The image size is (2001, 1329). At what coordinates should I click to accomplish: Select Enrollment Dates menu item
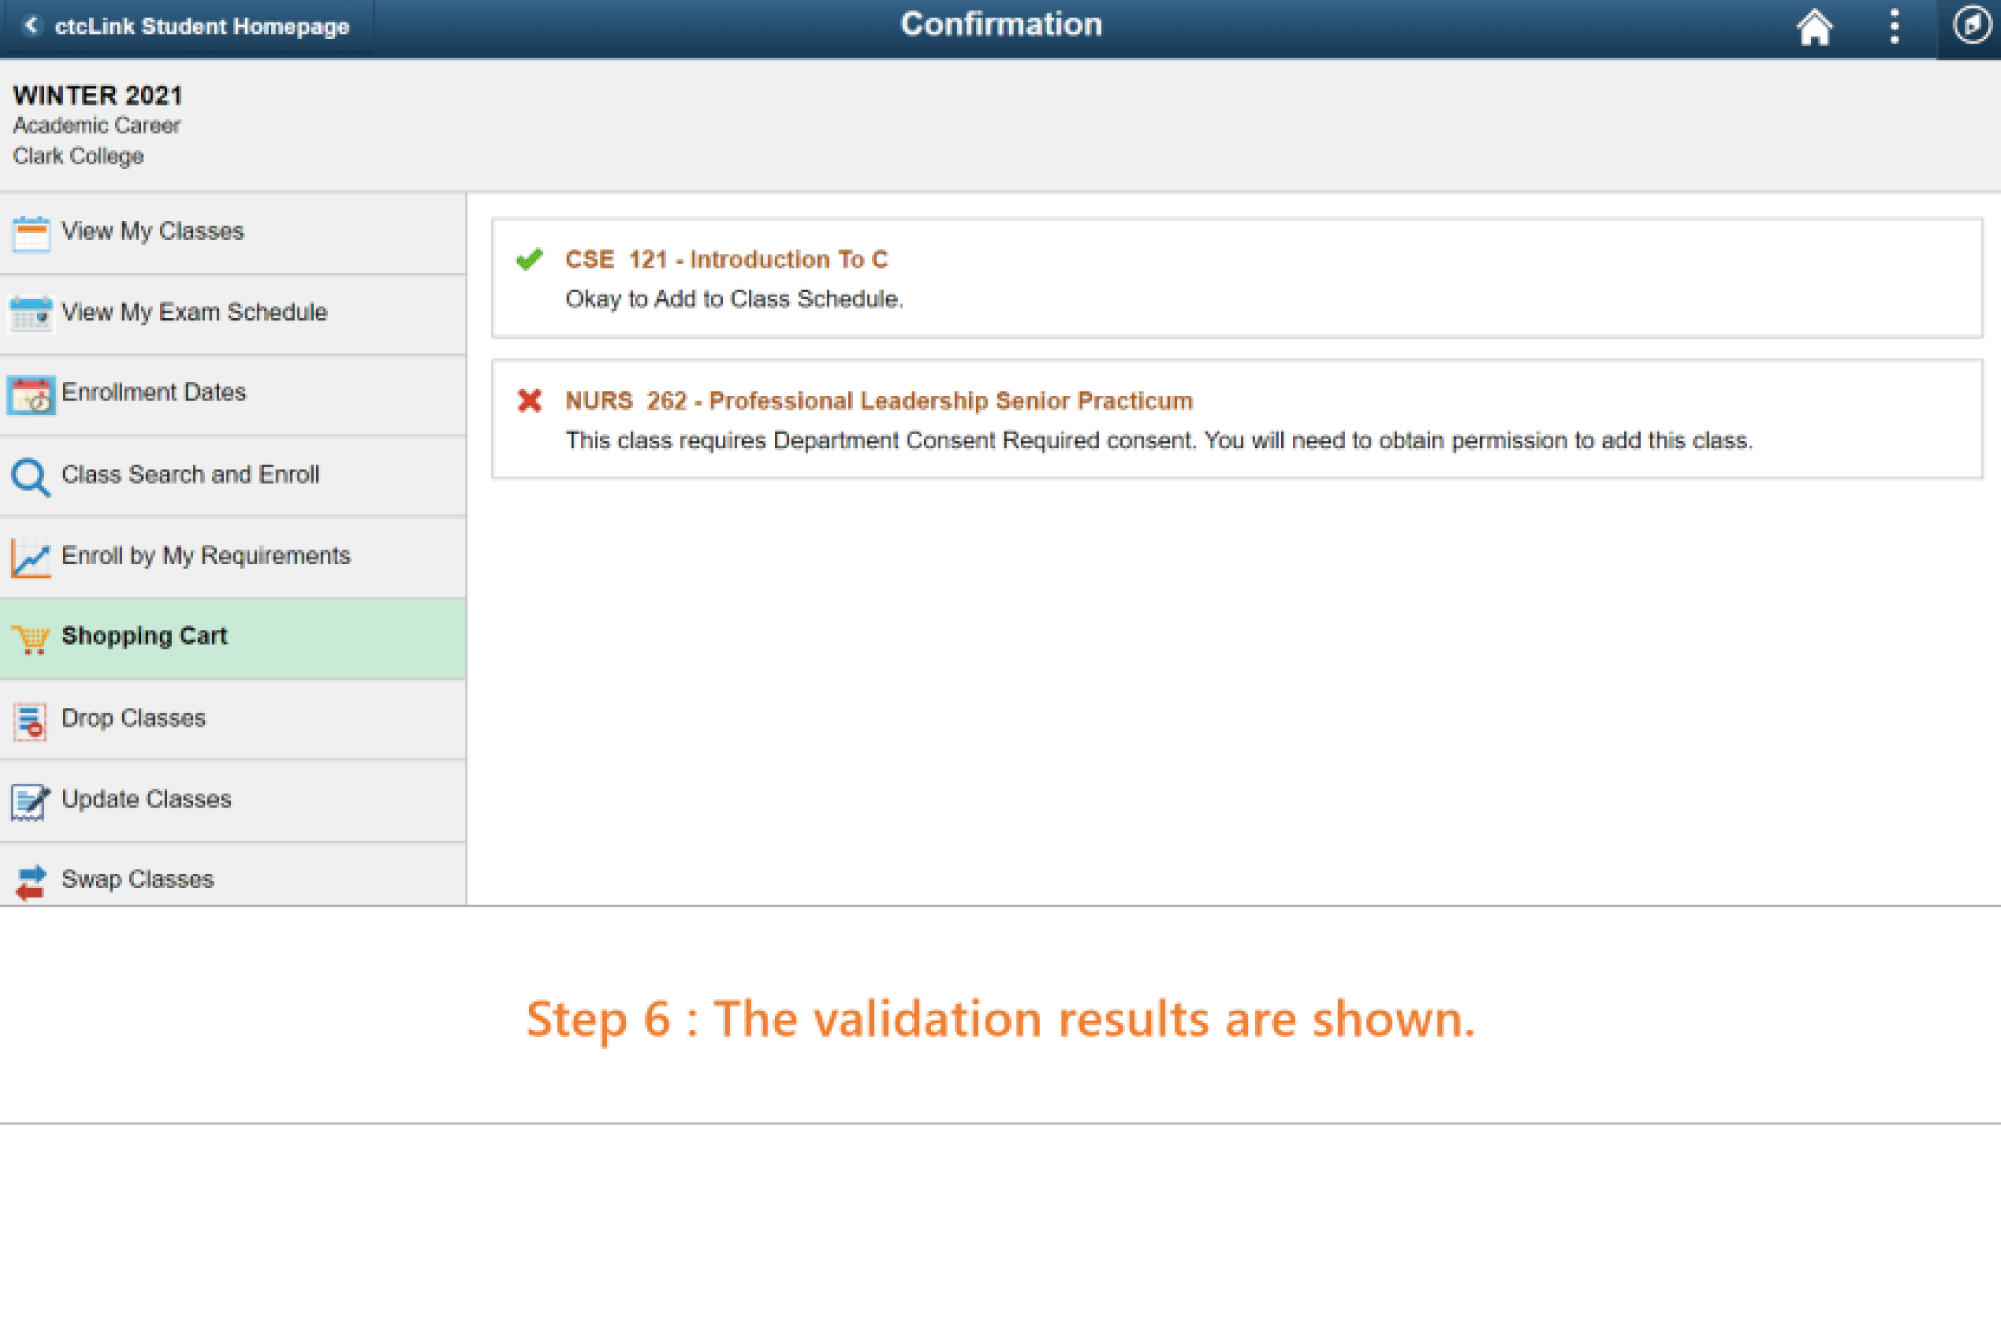click(154, 392)
